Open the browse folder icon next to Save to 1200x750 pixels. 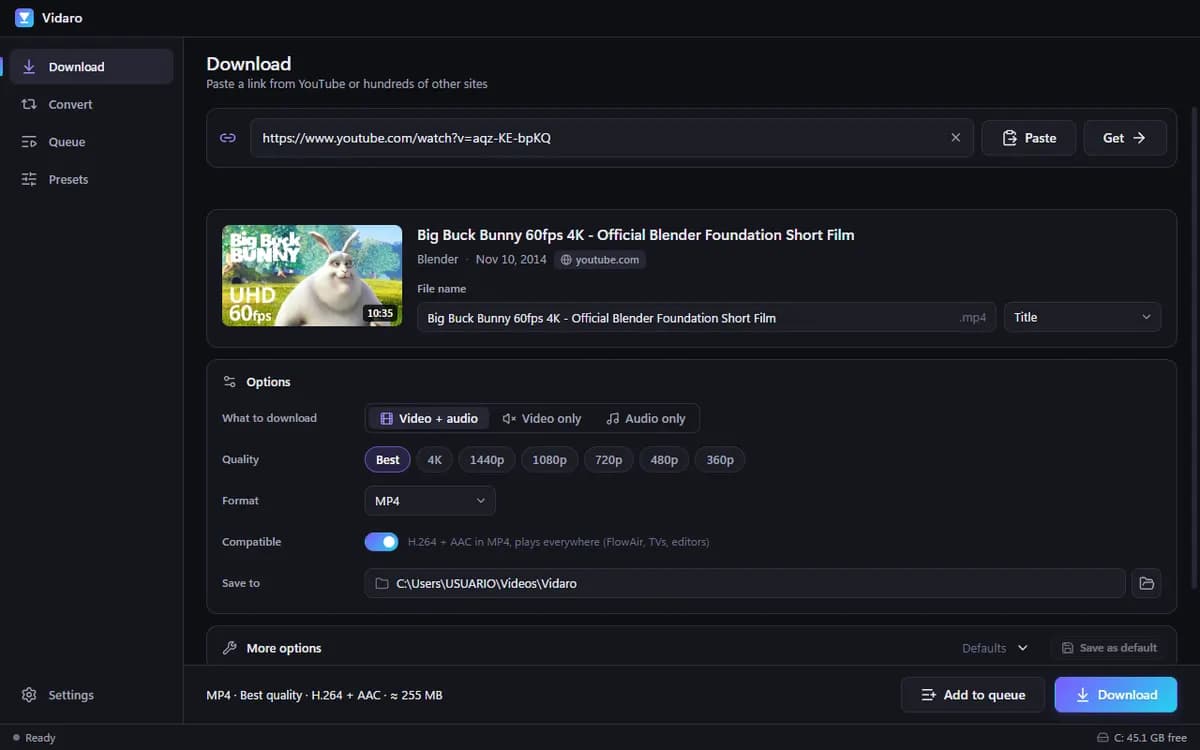(1146, 583)
